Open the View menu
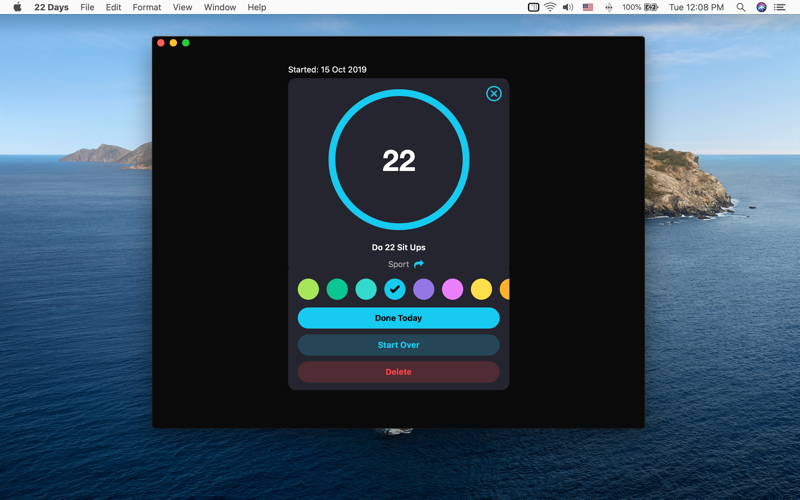The image size is (800, 500). click(x=182, y=7)
